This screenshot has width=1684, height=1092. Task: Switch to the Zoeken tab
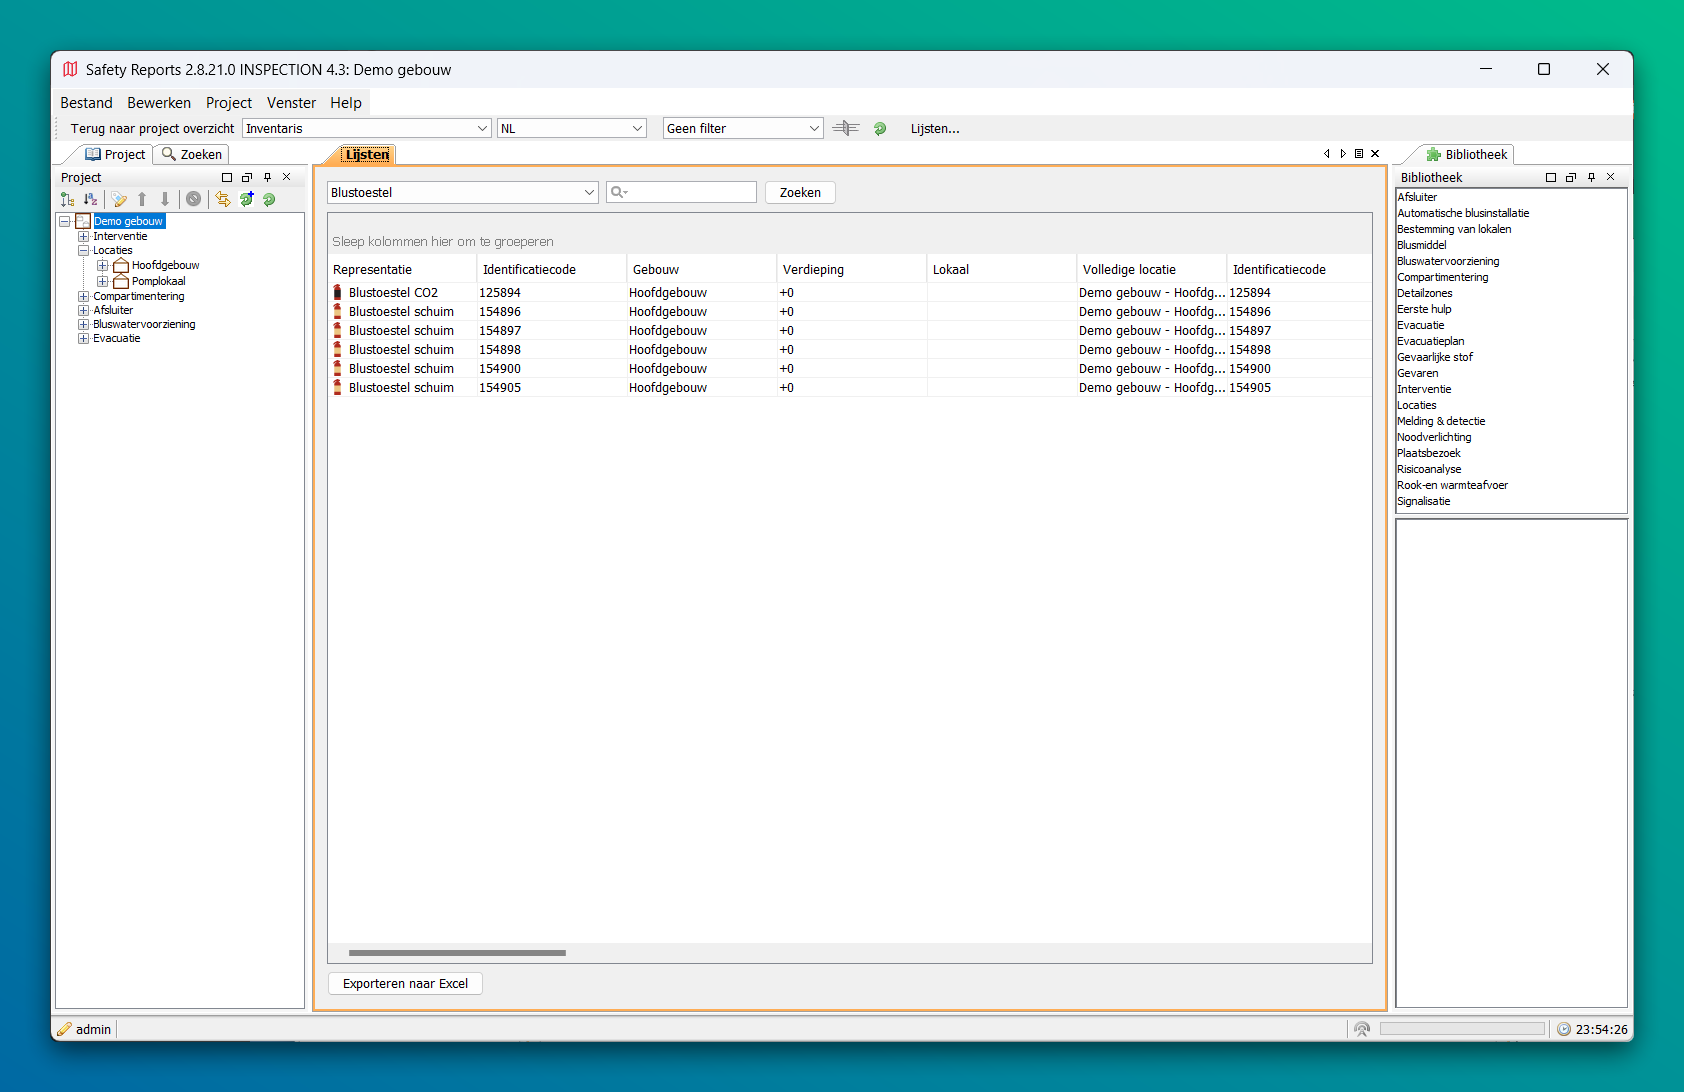(192, 155)
